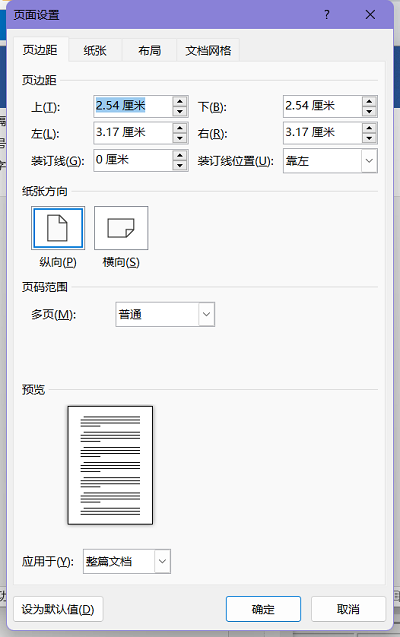Decrease the top margin (上) value
The image size is (400, 637).
(x=179, y=111)
